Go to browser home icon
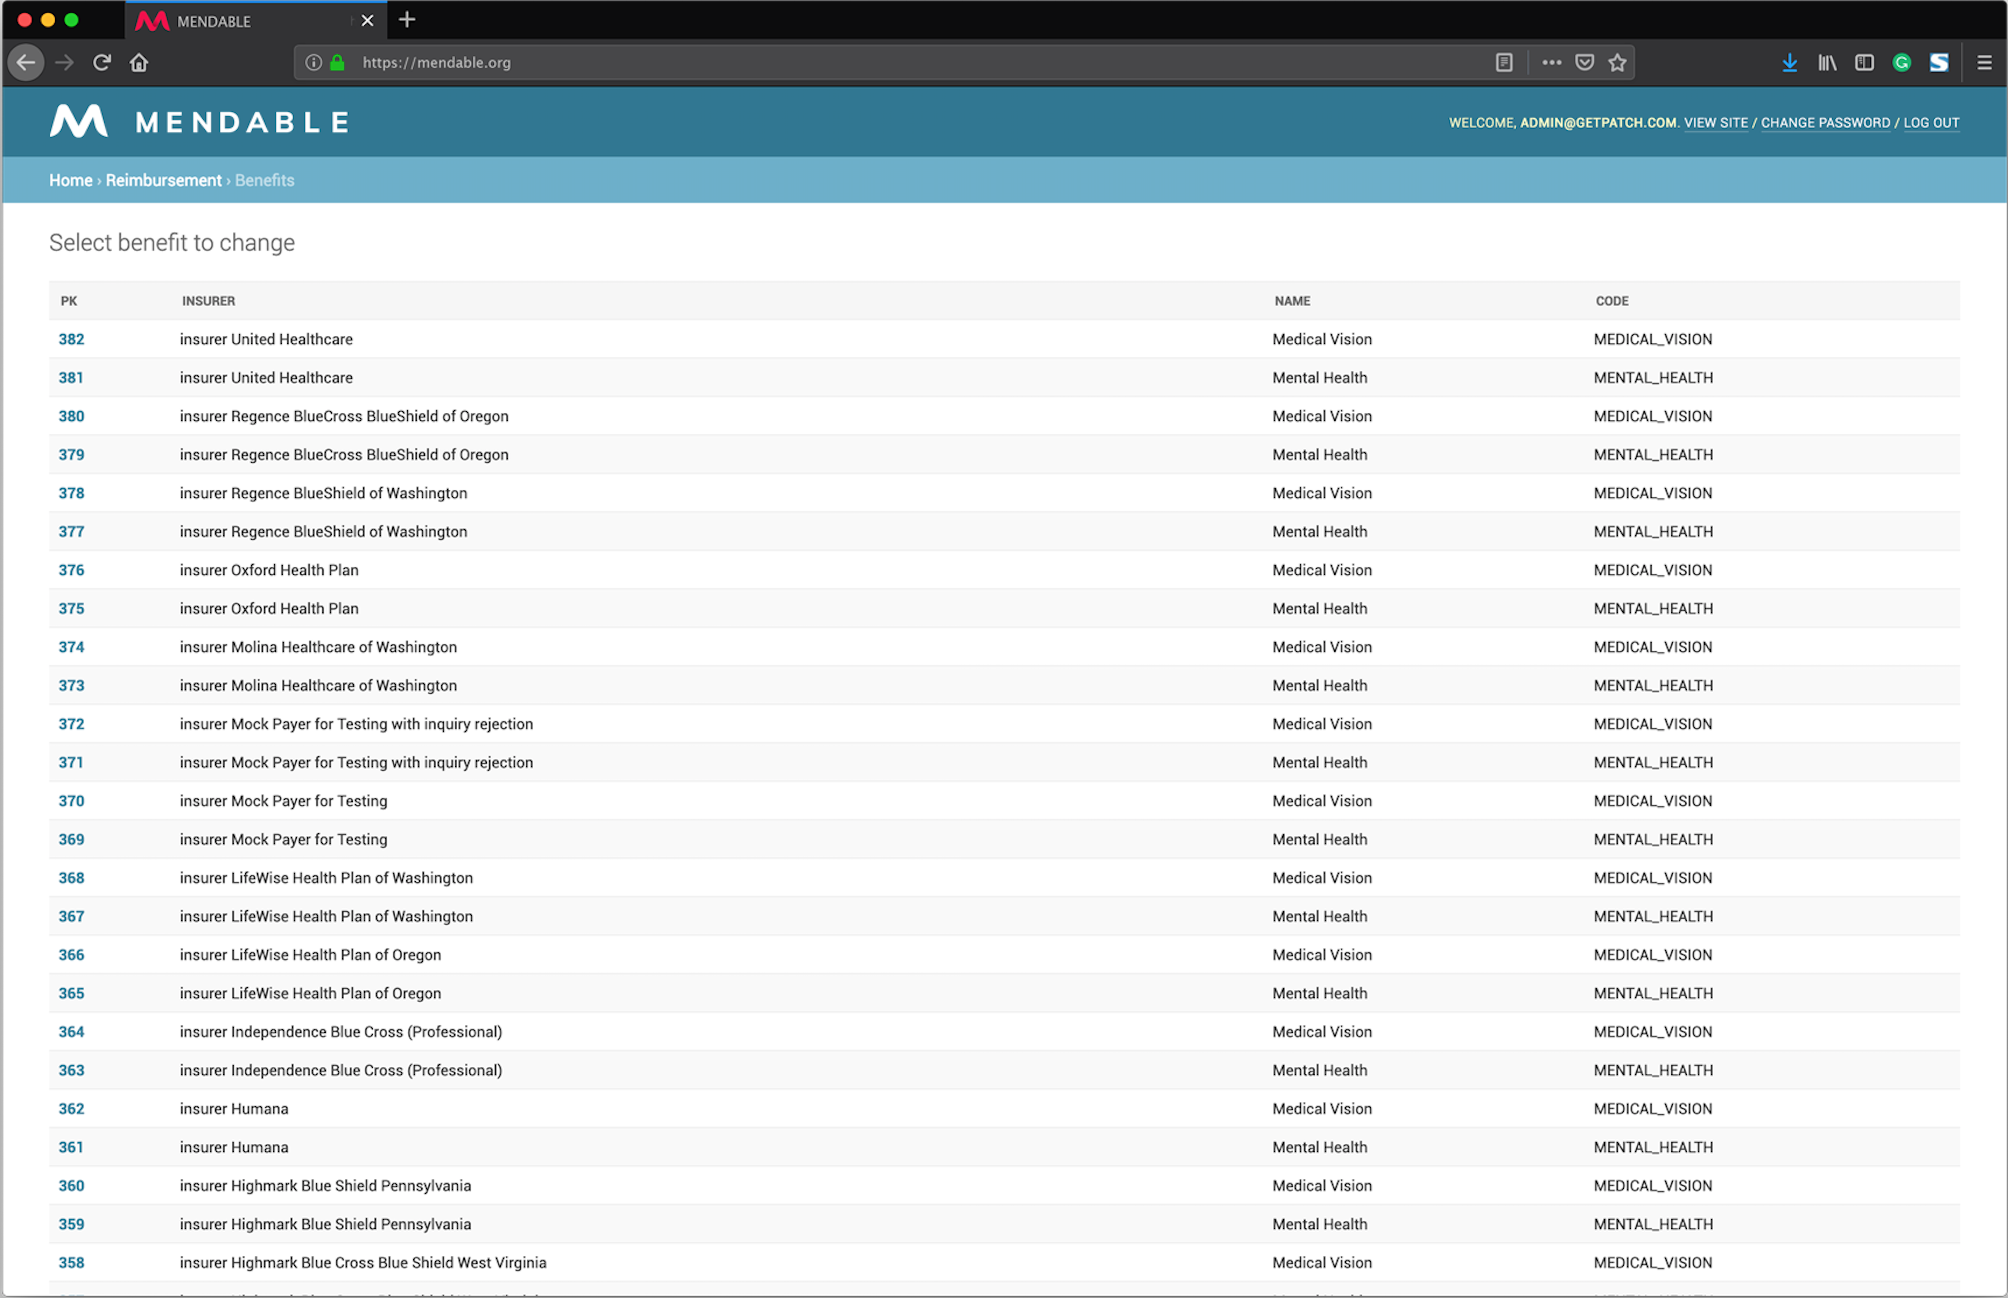2008x1298 pixels. pyautogui.click(x=139, y=62)
